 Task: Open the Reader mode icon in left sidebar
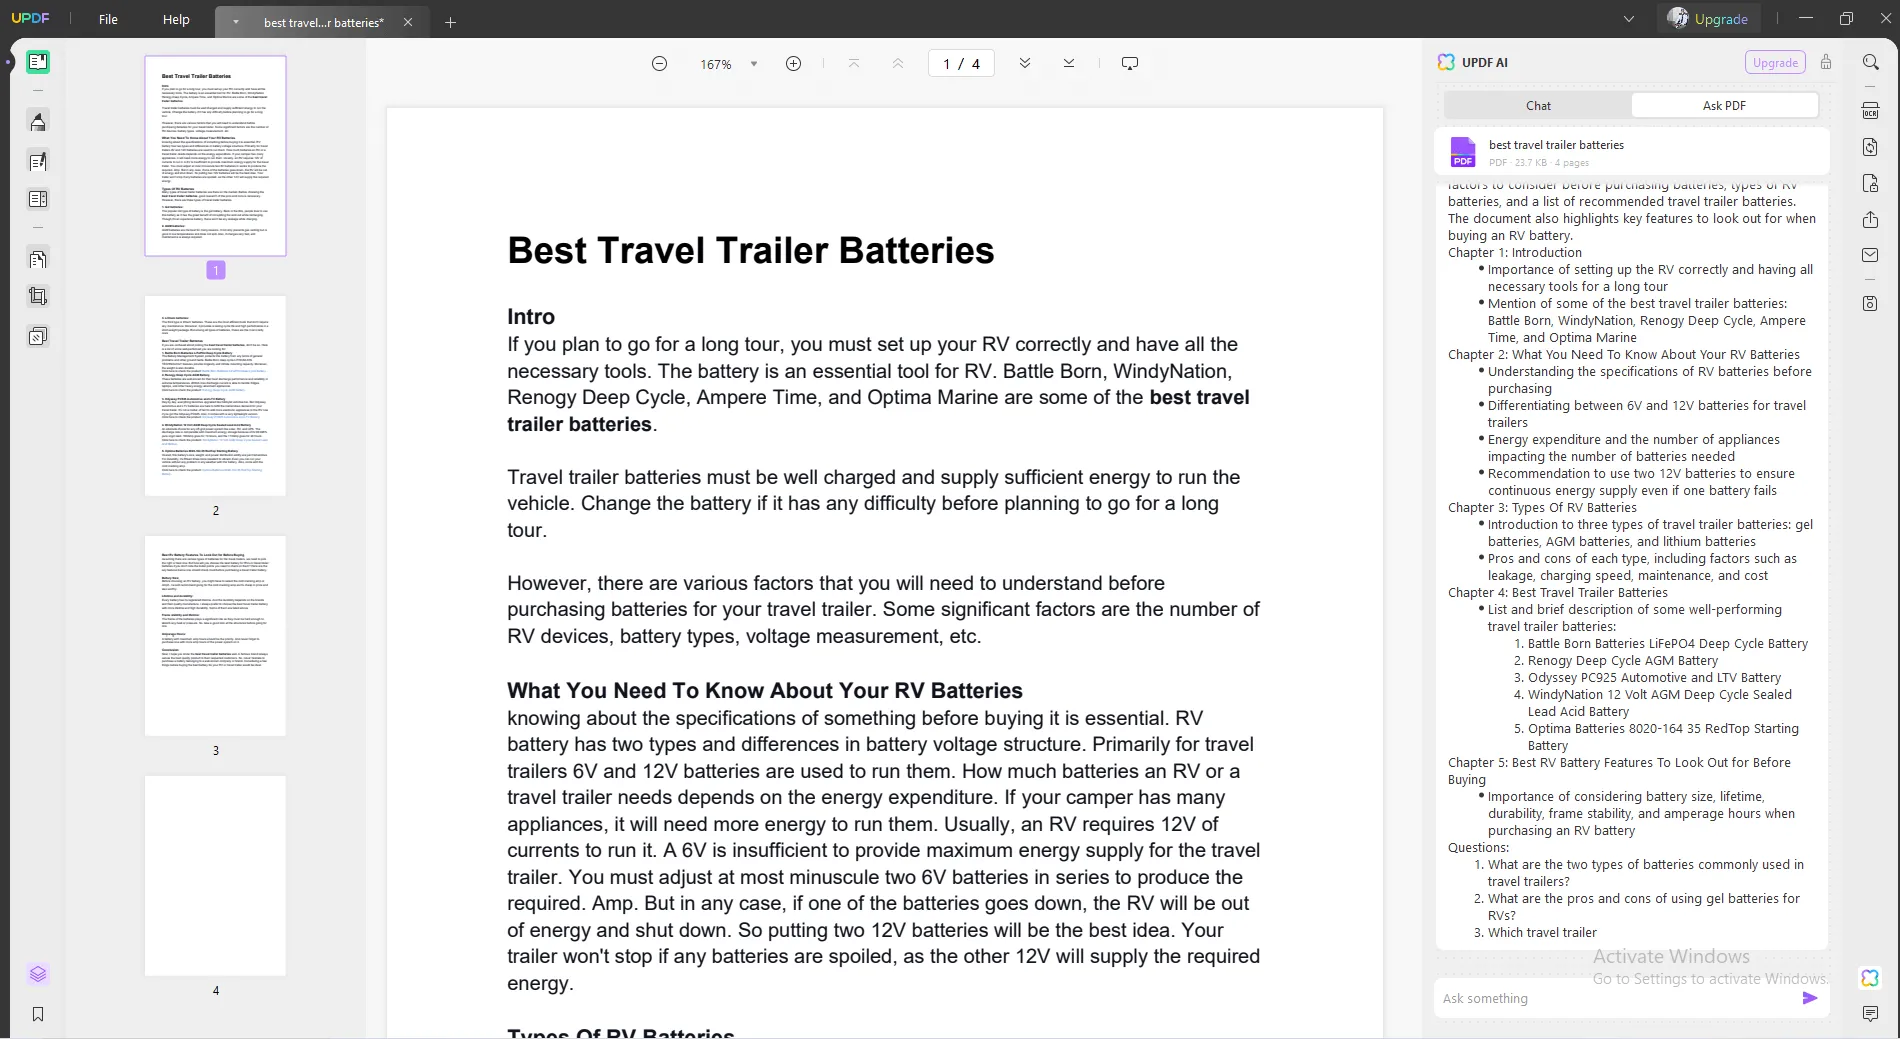pyautogui.click(x=38, y=62)
